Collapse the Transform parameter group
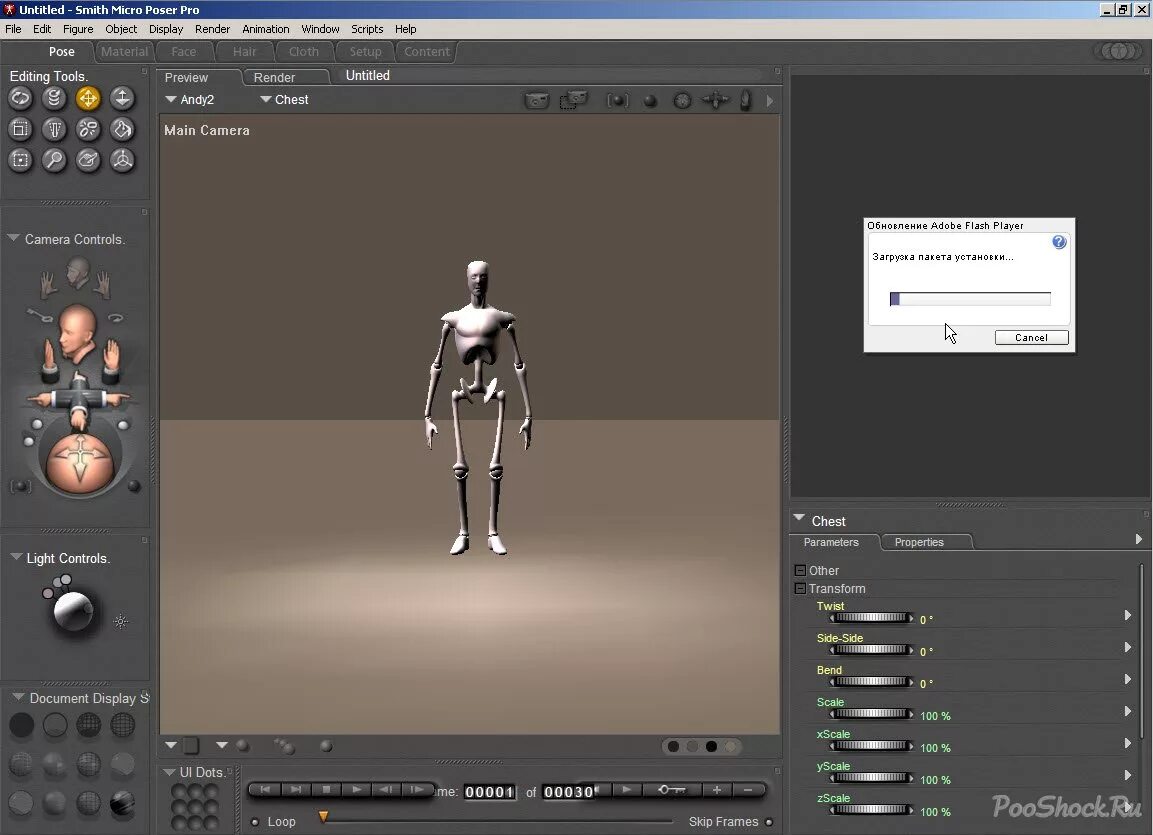This screenshot has width=1153, height=835. coord(799,588)
